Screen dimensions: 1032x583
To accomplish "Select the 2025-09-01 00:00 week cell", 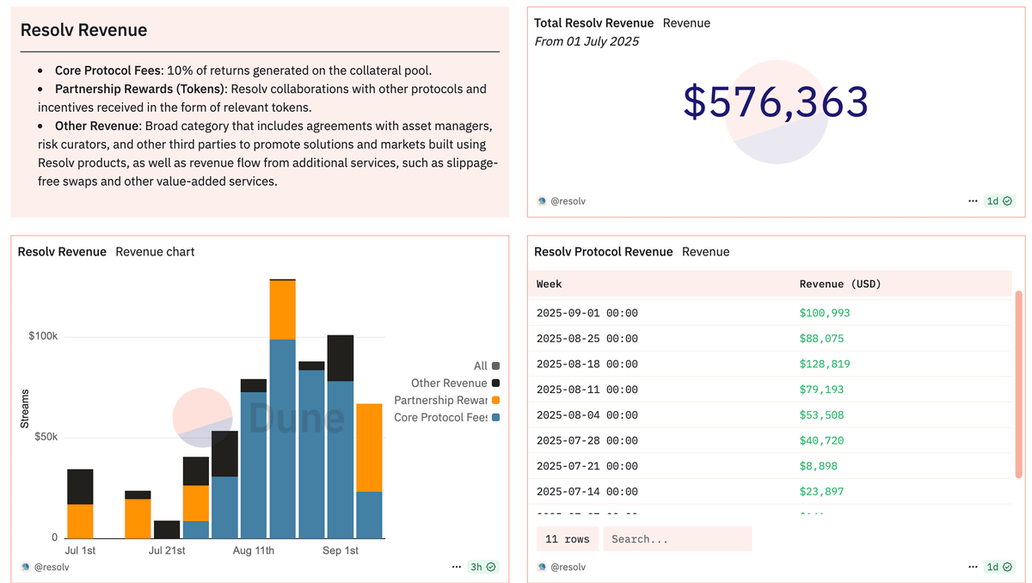I will (x=587, y=313).
